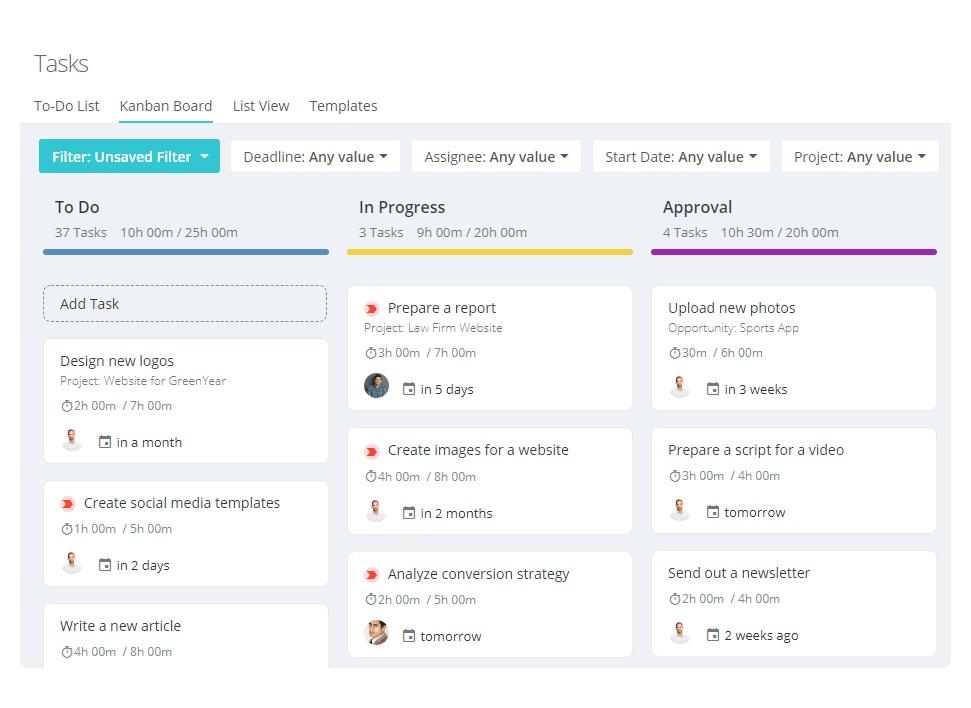Click the calendar icon next to 2 weeks ago
Screen dimensions: 971x708
click(713, 635)
